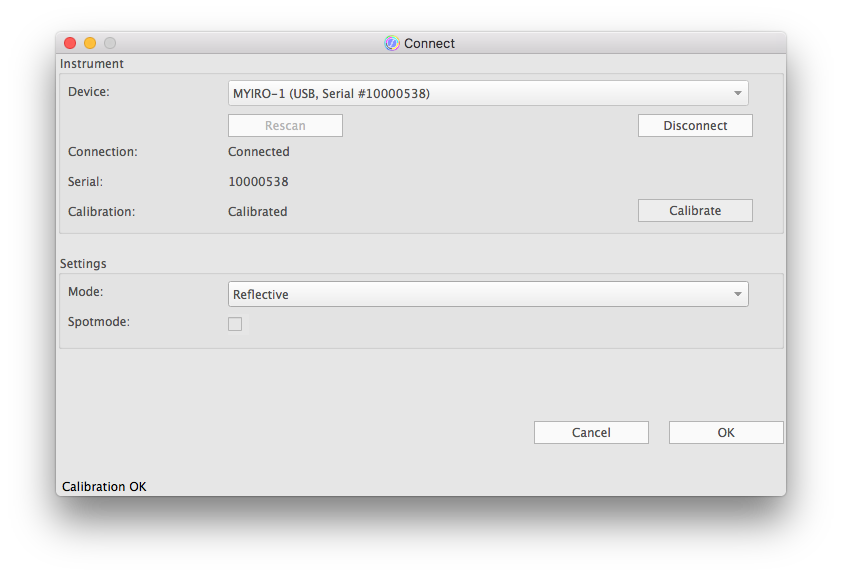The height and width of the screenshot is (576, 842).
Task: Minimize the window using the yellow button
Action: pos(90,43)
